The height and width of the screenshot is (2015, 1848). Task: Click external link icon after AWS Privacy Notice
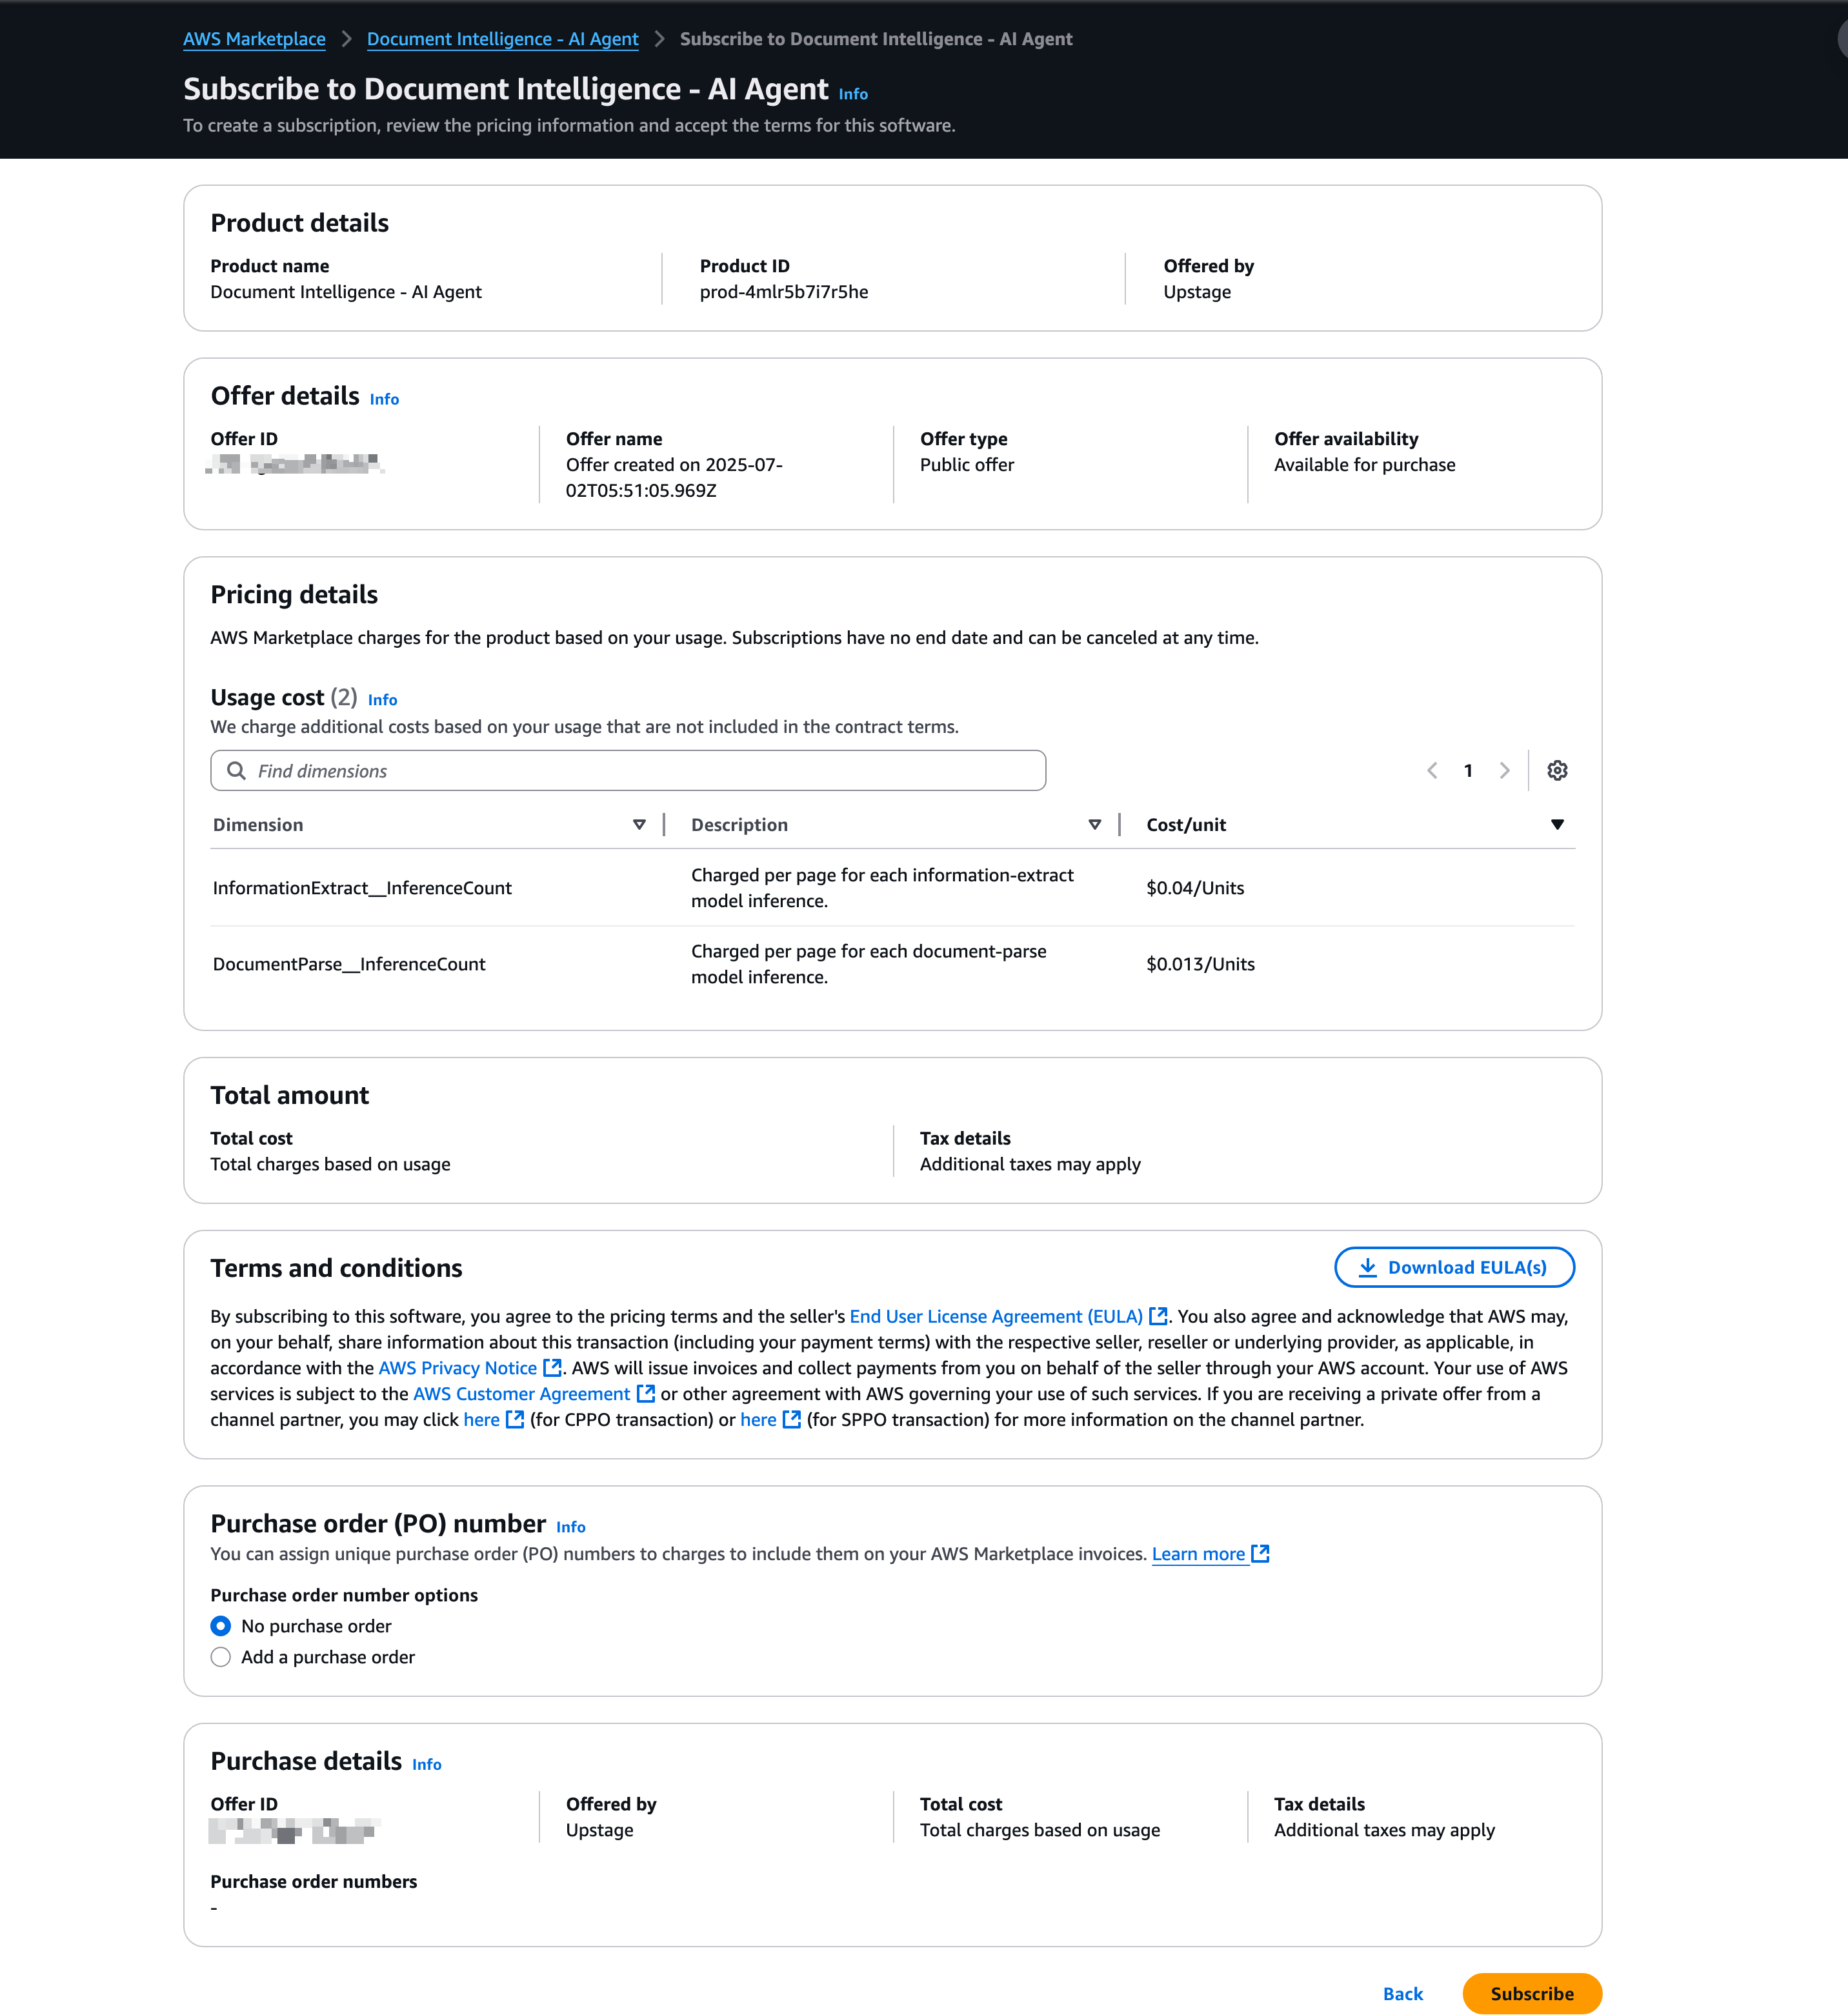click(552, 1367)
